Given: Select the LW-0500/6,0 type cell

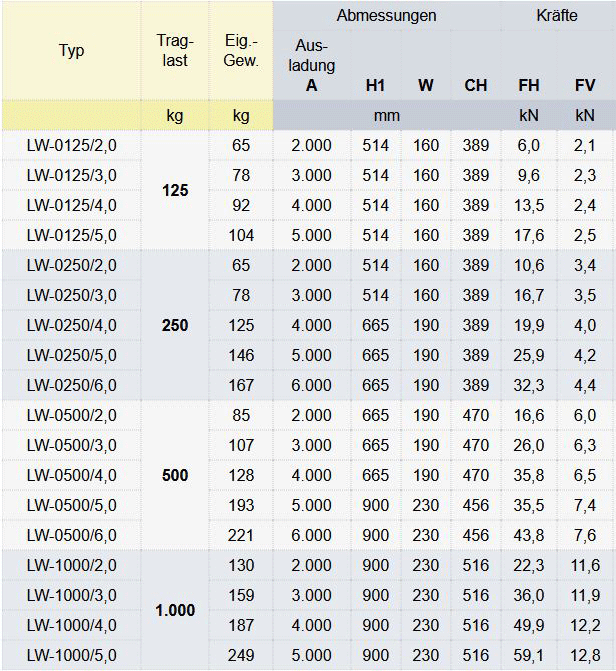Looking at the screenshot, I should pos(71,536).
